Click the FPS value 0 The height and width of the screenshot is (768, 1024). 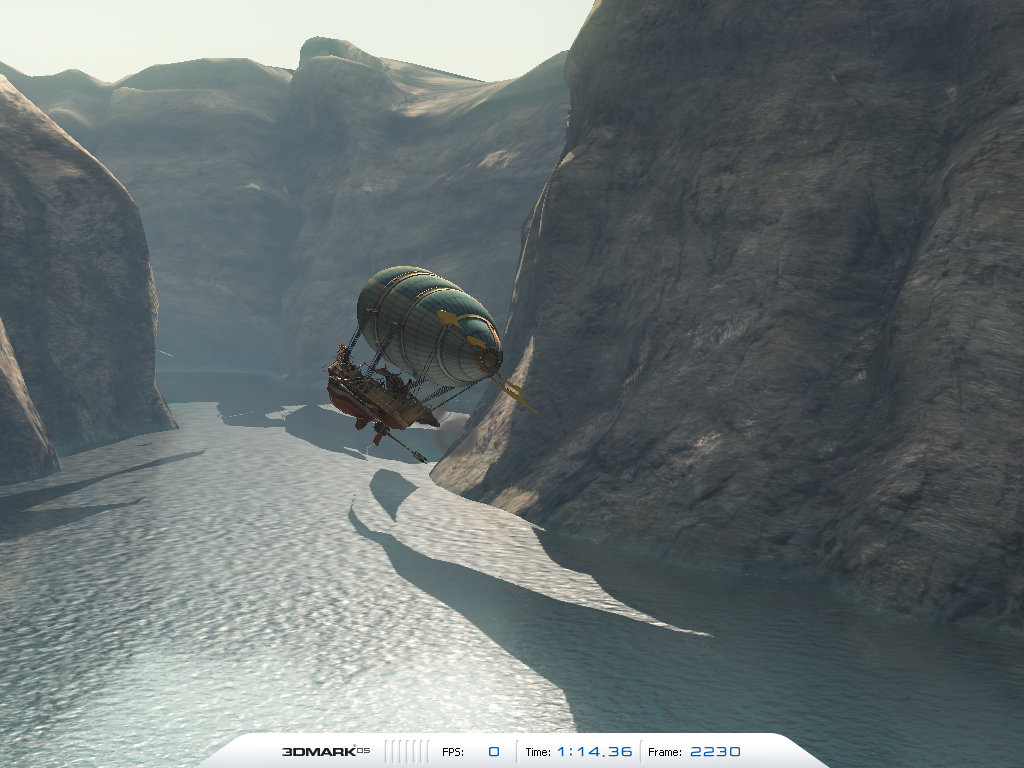pos(494,752)
